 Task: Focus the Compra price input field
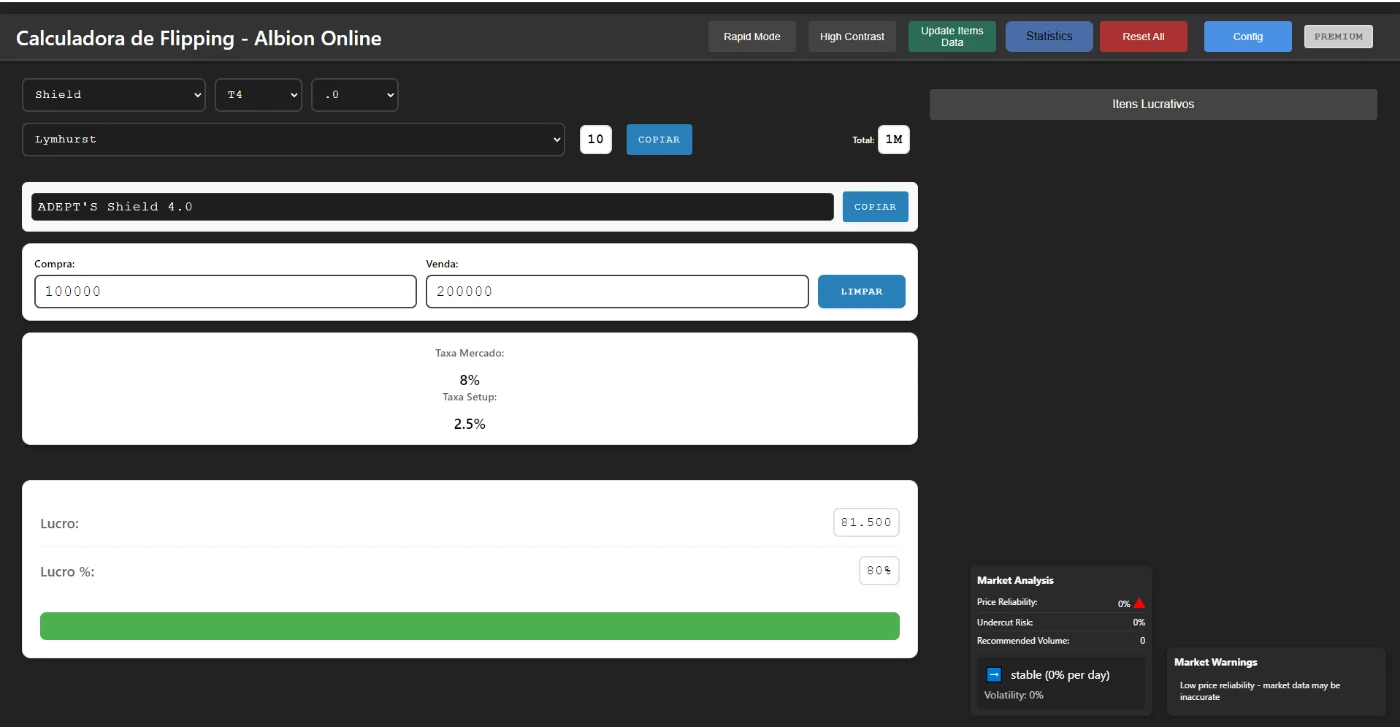(225, 292)
